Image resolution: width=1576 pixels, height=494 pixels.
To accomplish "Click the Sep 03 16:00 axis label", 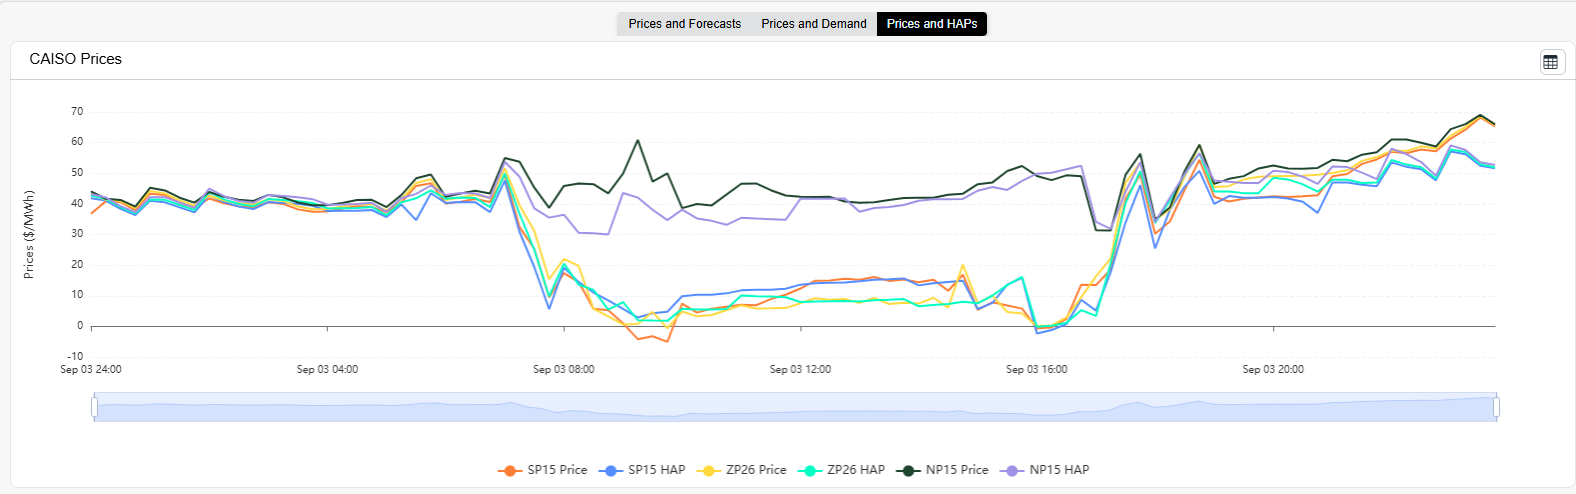I will tap(1037, 369).
